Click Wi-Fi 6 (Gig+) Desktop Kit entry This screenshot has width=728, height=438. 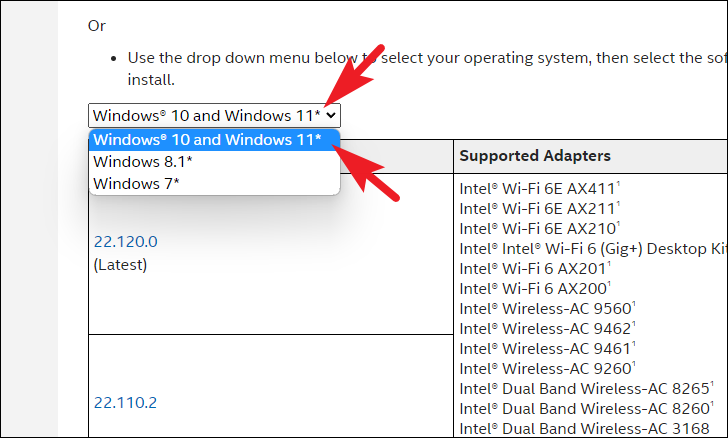coord(592,247)
